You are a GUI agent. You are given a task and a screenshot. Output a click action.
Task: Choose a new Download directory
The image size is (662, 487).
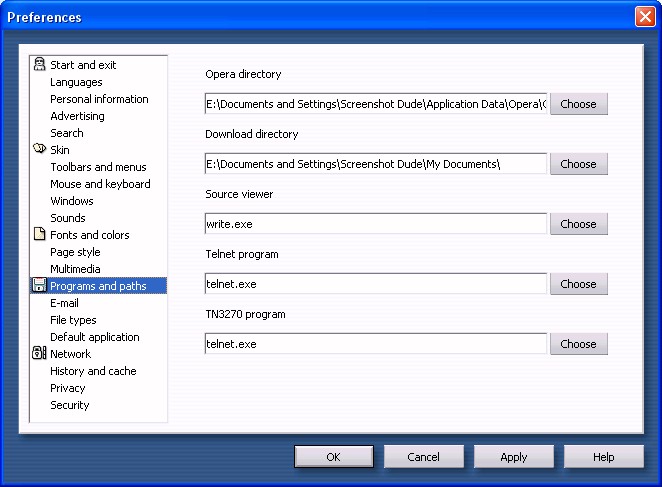point(578,164)
